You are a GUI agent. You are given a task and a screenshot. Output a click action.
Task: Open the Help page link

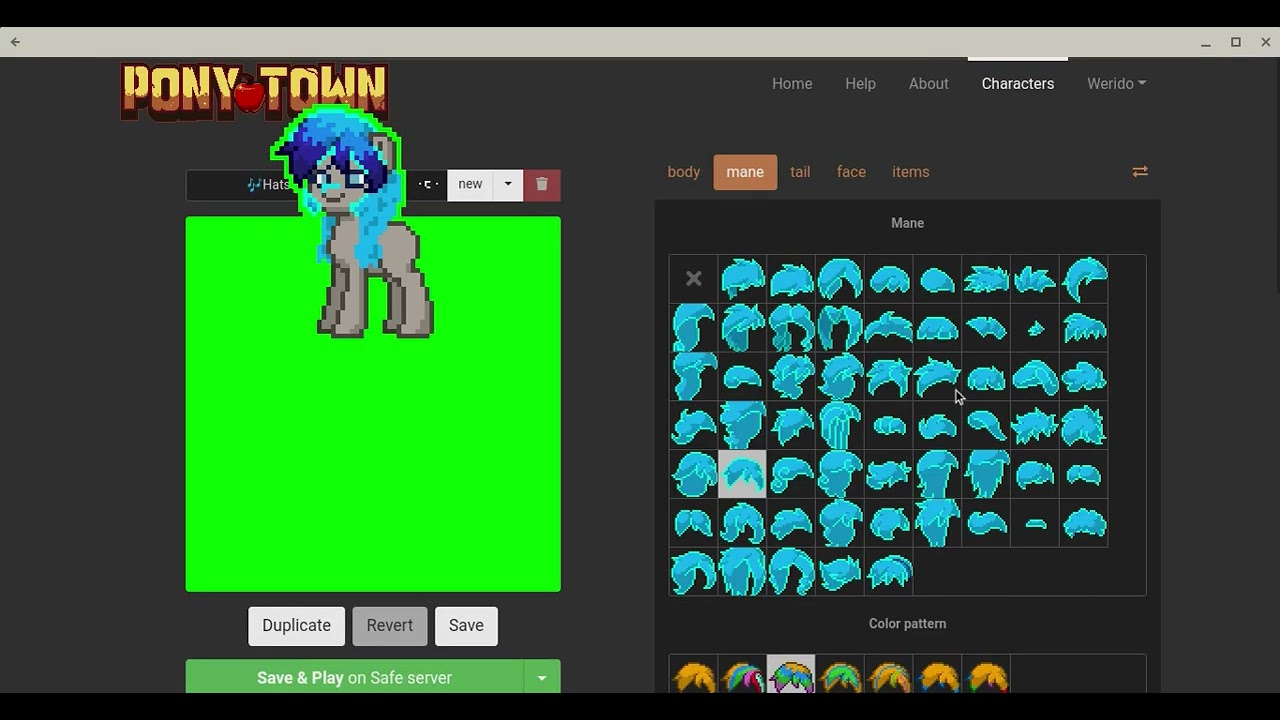(x=860, y=84)
